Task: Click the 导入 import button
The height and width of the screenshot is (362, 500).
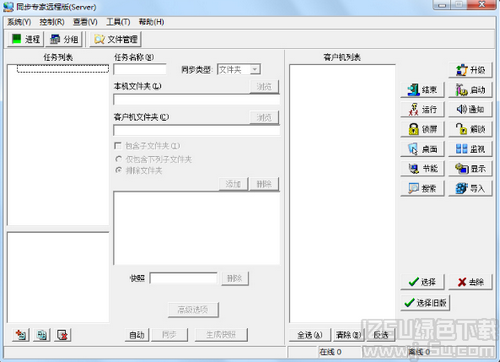Action: pos(470,189)
